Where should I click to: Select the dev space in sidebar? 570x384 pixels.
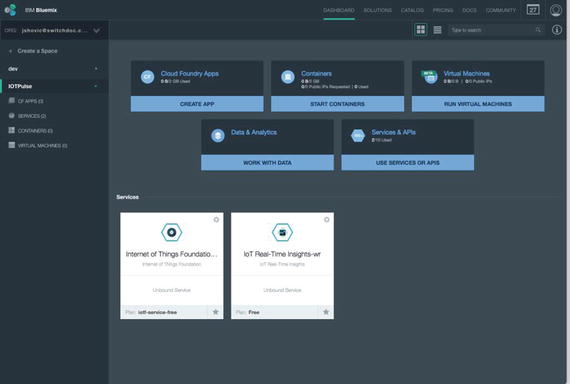point(55,68)
